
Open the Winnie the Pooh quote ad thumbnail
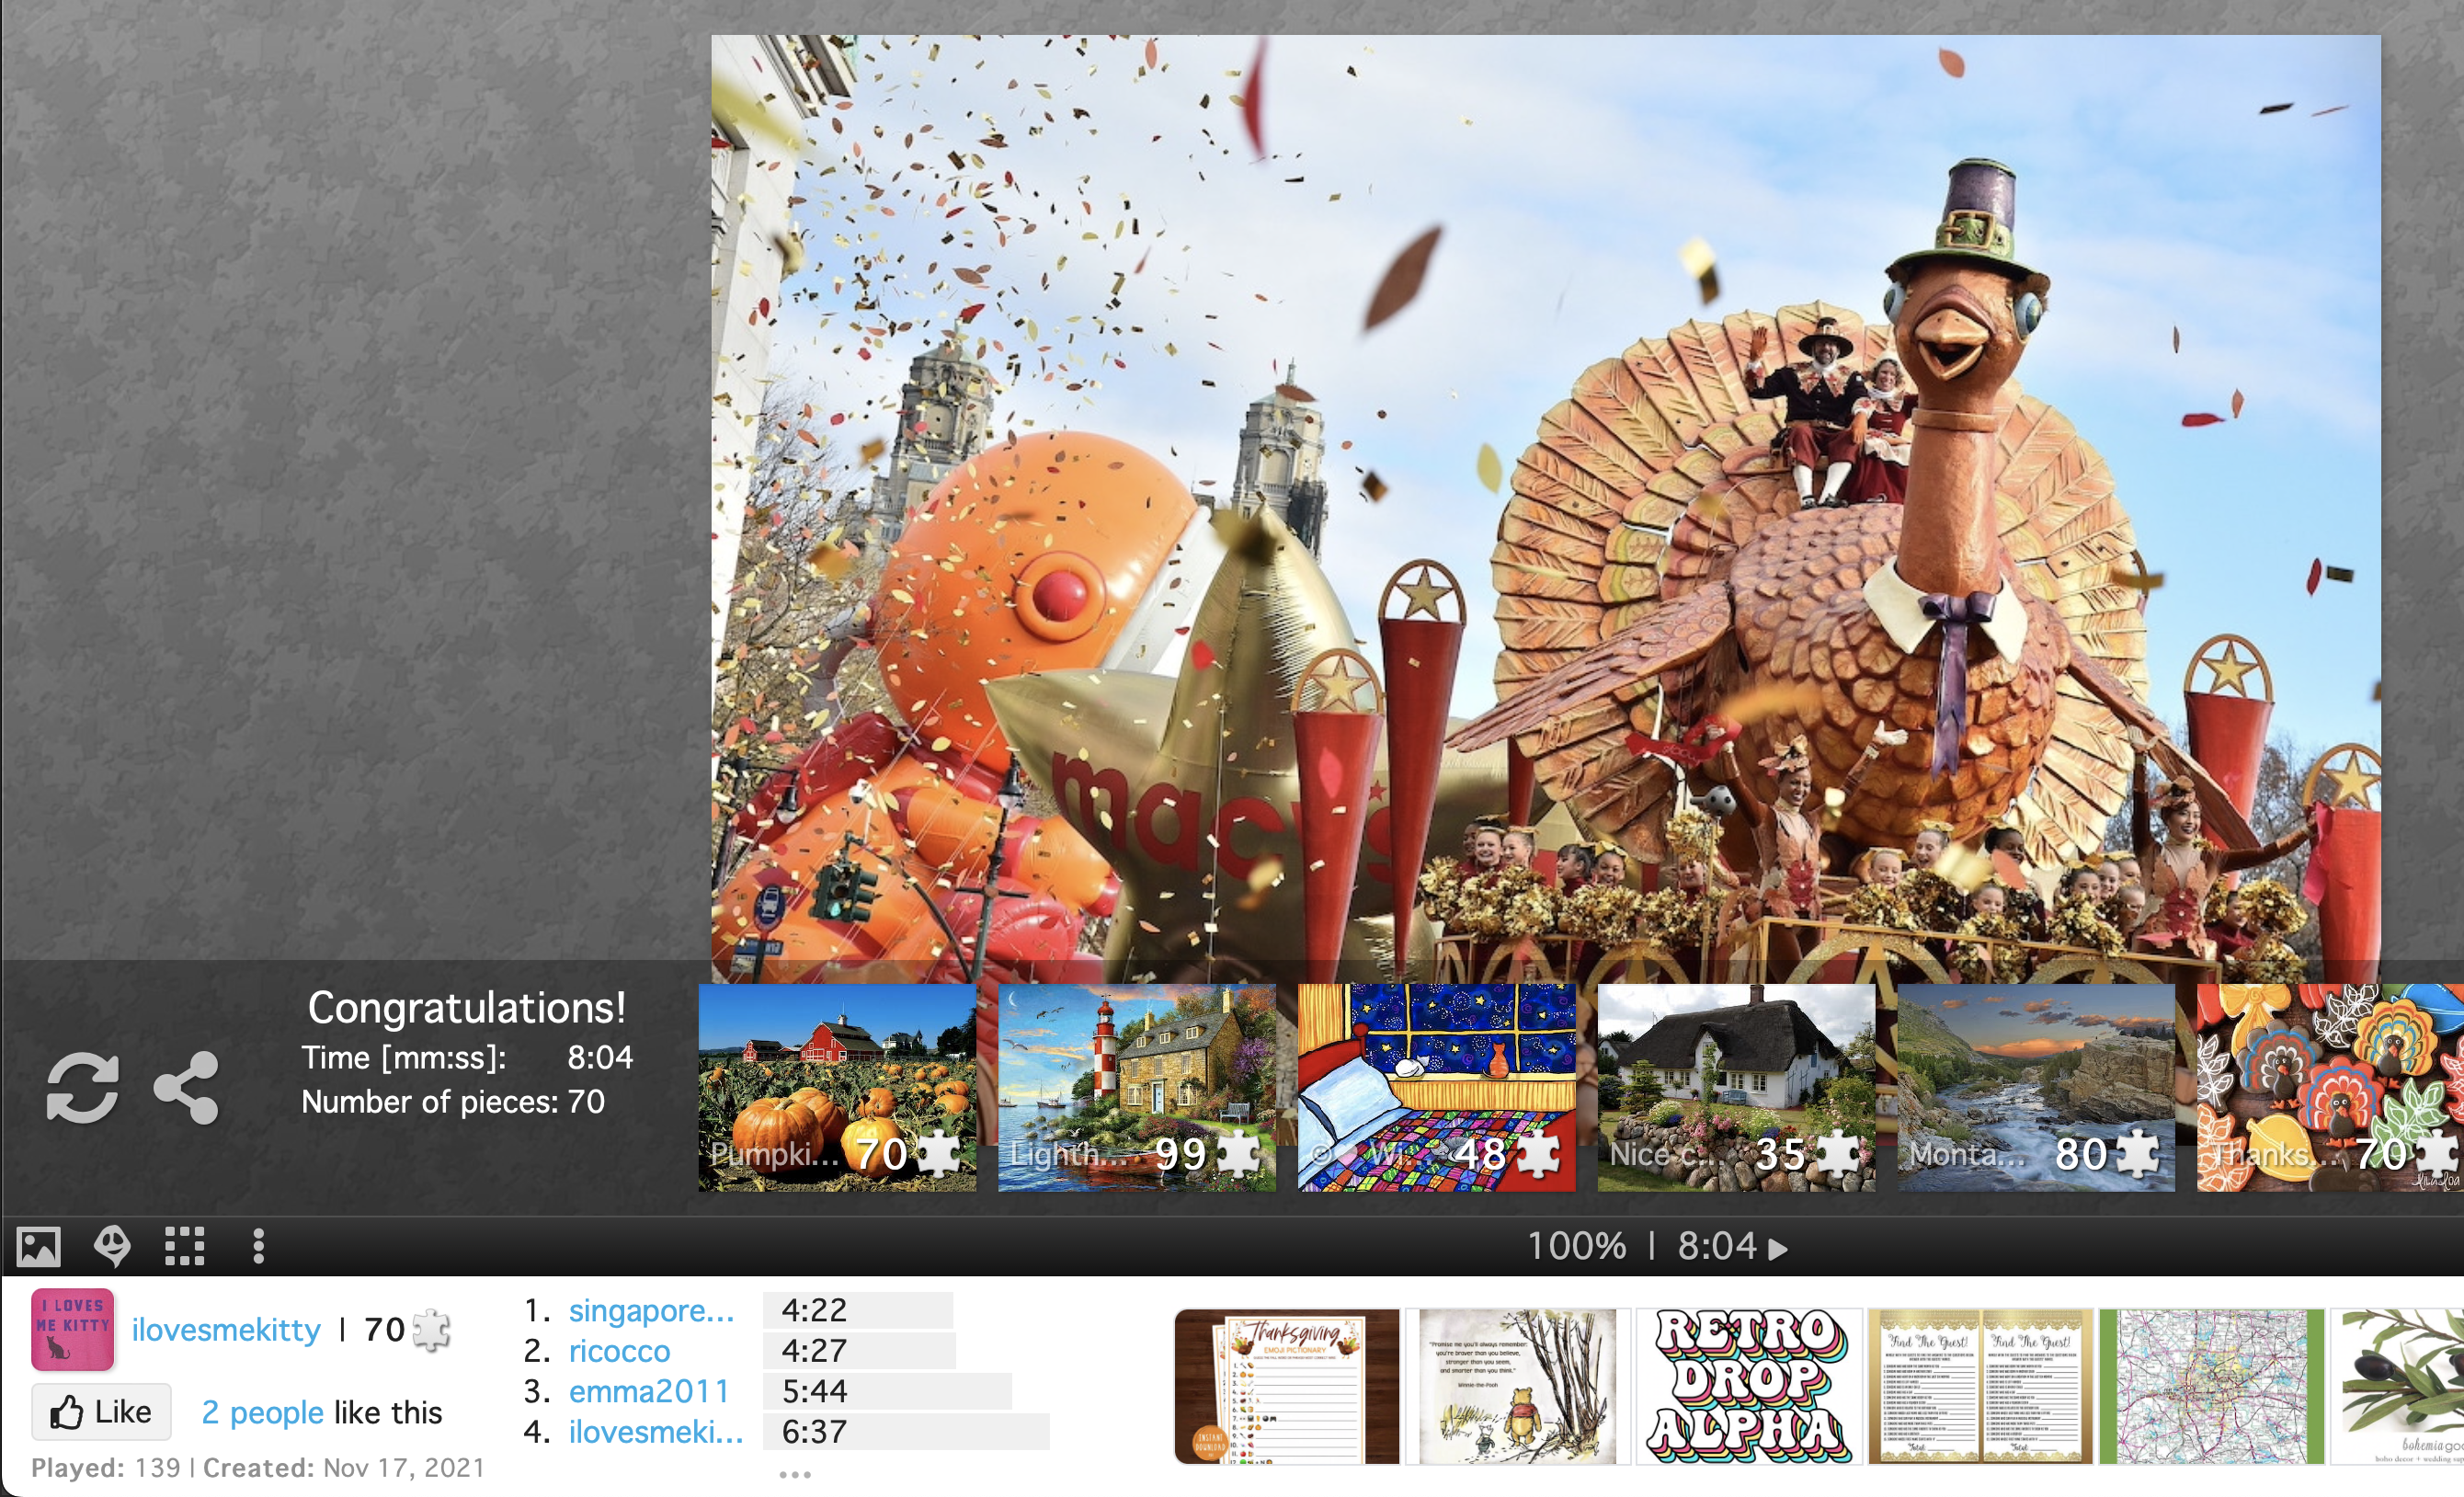[x=1518, y=1387]
